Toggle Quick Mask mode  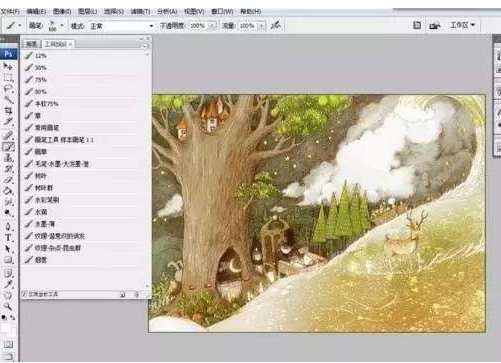8,344
